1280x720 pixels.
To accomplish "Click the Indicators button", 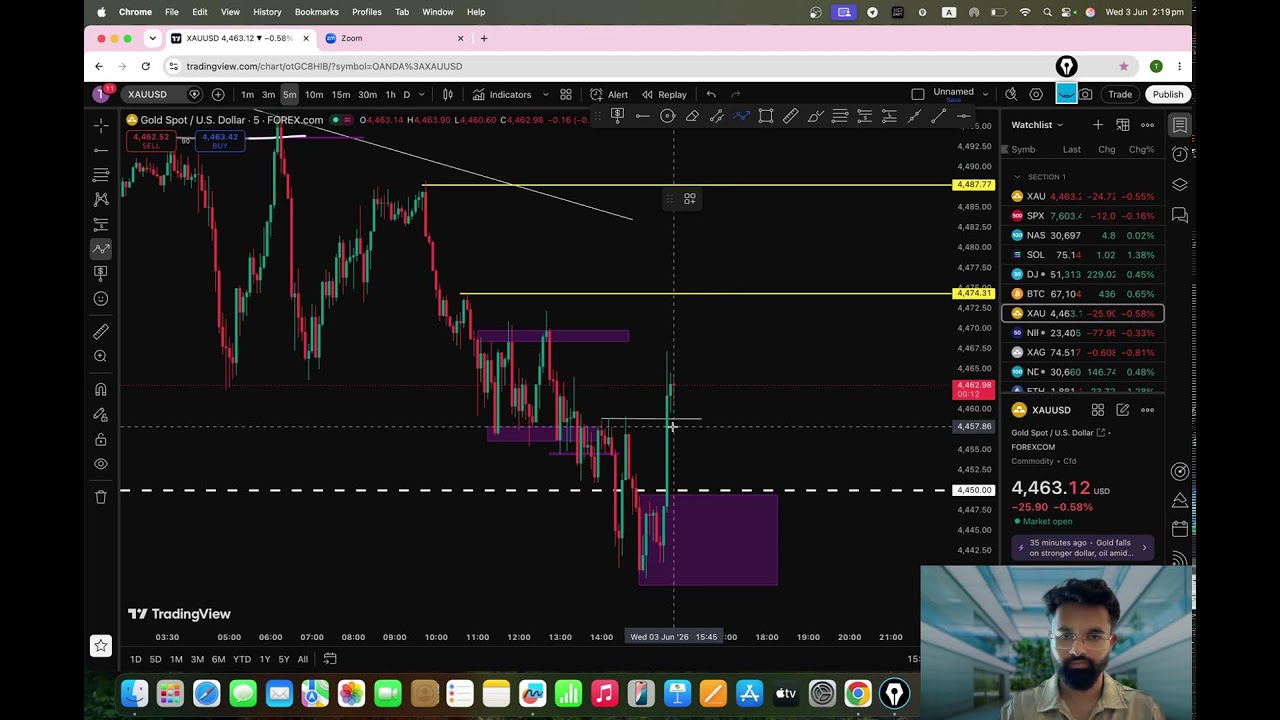I will [x=502, y=94].
